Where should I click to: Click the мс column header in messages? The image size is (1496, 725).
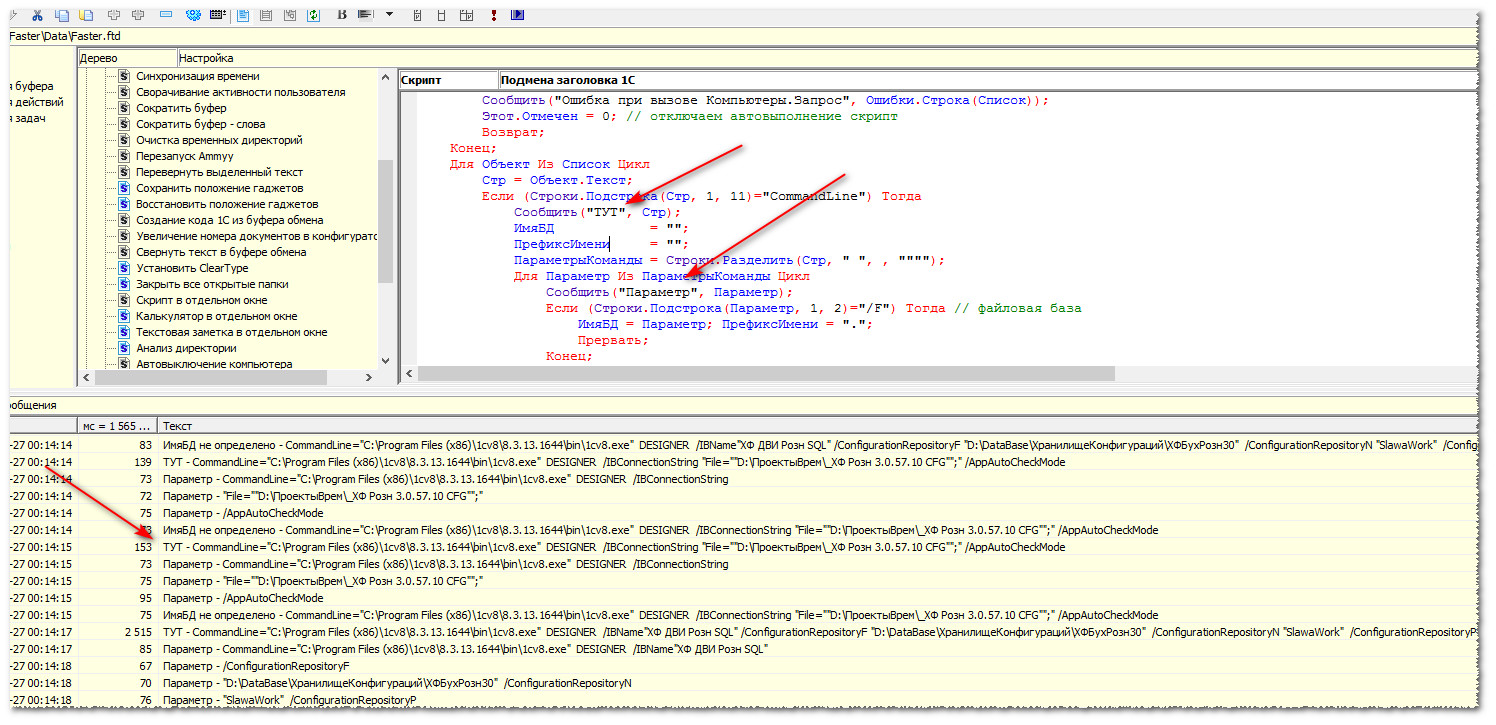pyautogui.click(x=117, y=425)
